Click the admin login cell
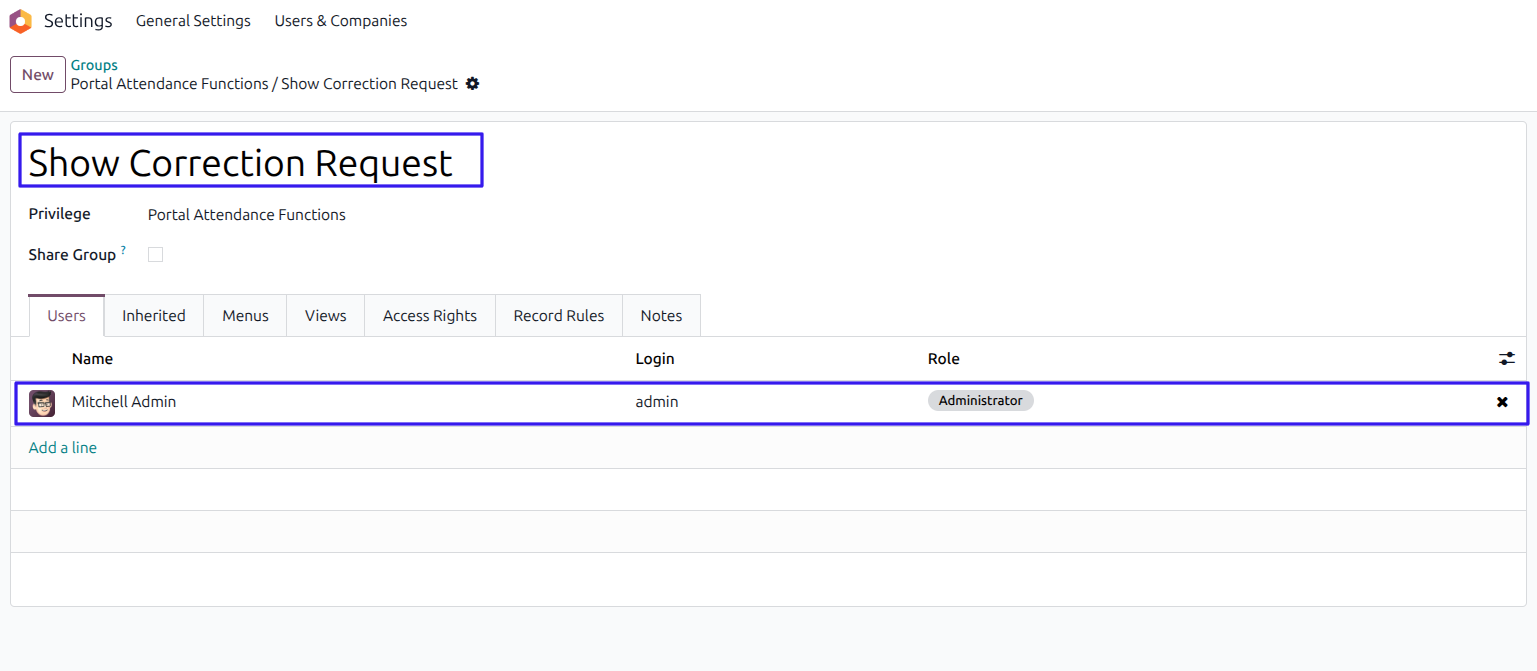Viewport: 1537px width, 671px height. tap(657, 402)
